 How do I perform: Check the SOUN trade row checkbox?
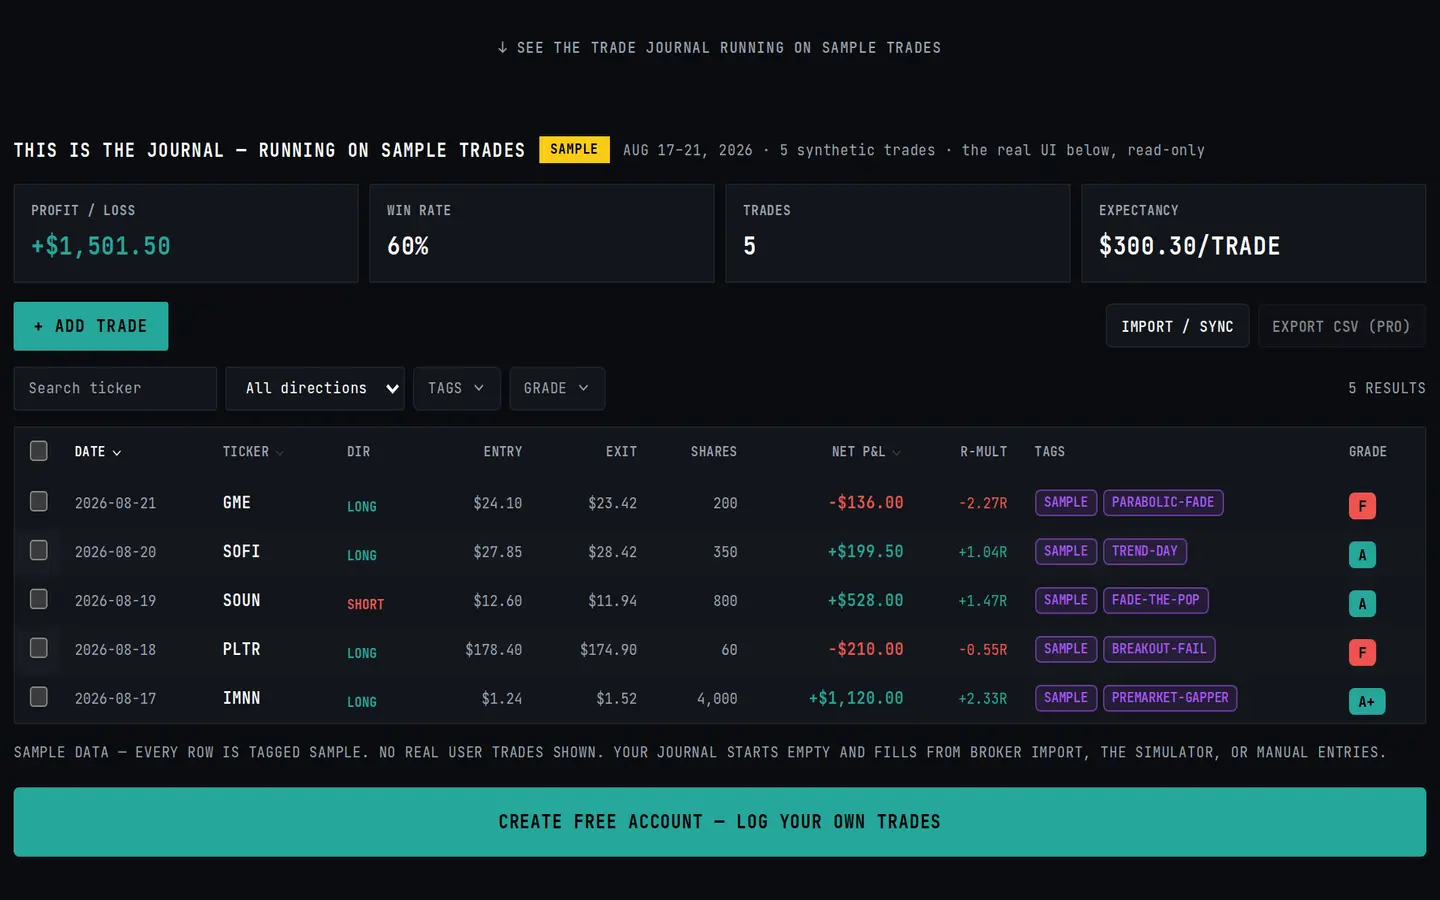tap(39, 599)
